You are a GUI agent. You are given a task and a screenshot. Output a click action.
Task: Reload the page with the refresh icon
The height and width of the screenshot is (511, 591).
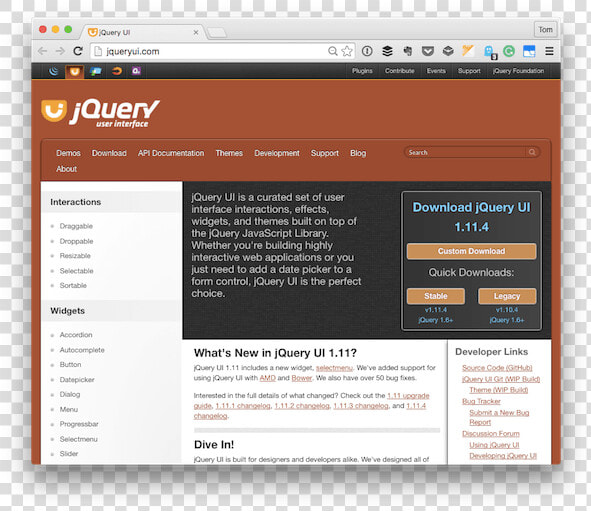point(78,51)
